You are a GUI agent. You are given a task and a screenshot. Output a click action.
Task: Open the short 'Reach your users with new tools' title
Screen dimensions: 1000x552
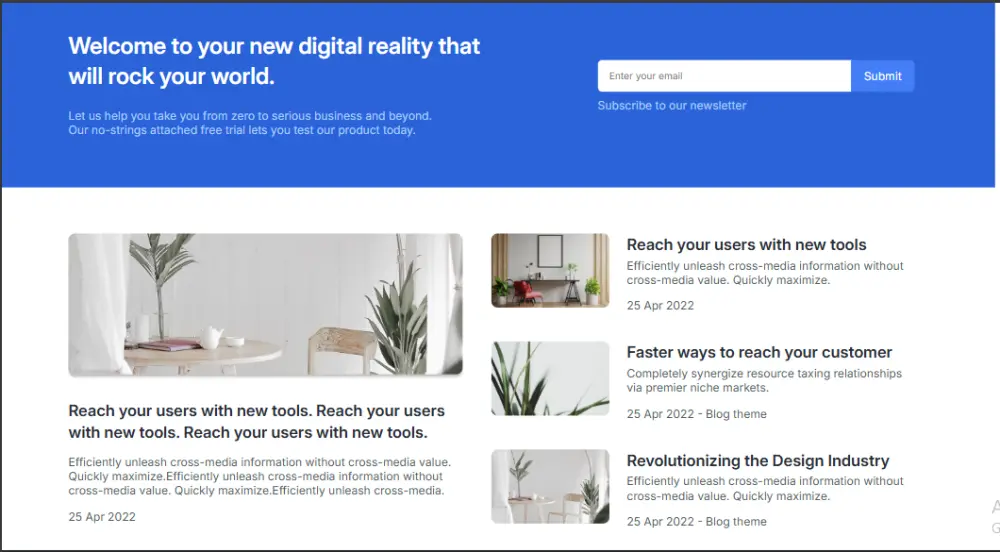click(x=746, y=245)
